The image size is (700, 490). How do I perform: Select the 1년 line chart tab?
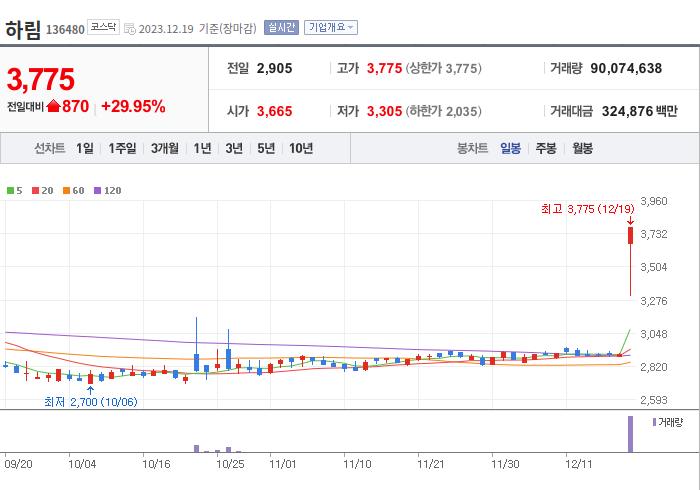point(202,148)
